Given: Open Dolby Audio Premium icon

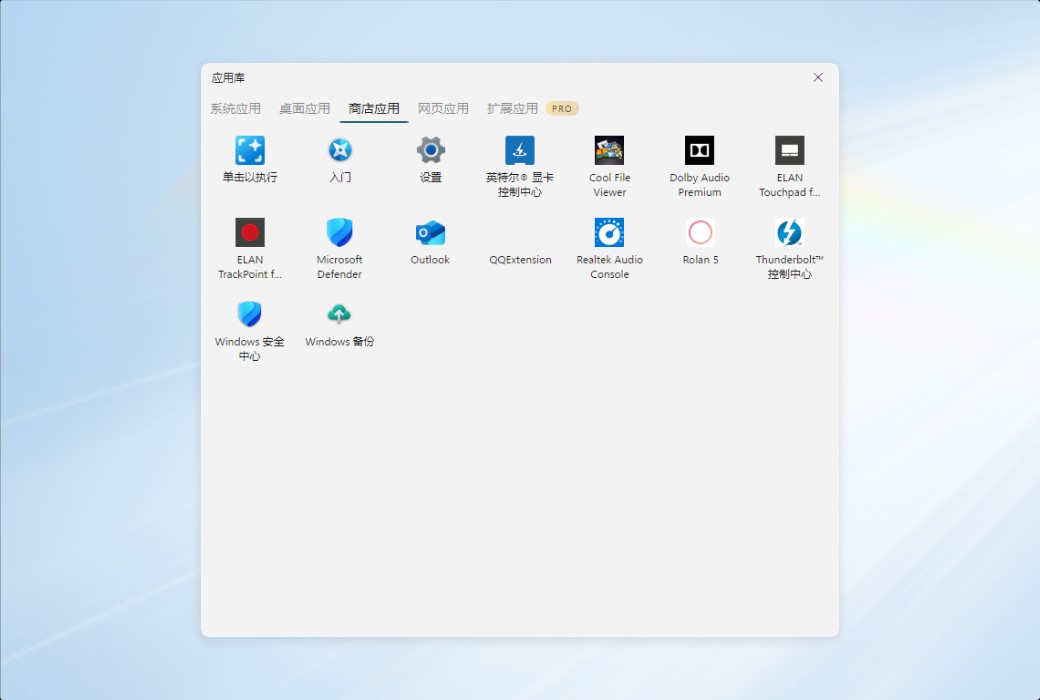Looking at the screenshot, I should tap(699, 151).
